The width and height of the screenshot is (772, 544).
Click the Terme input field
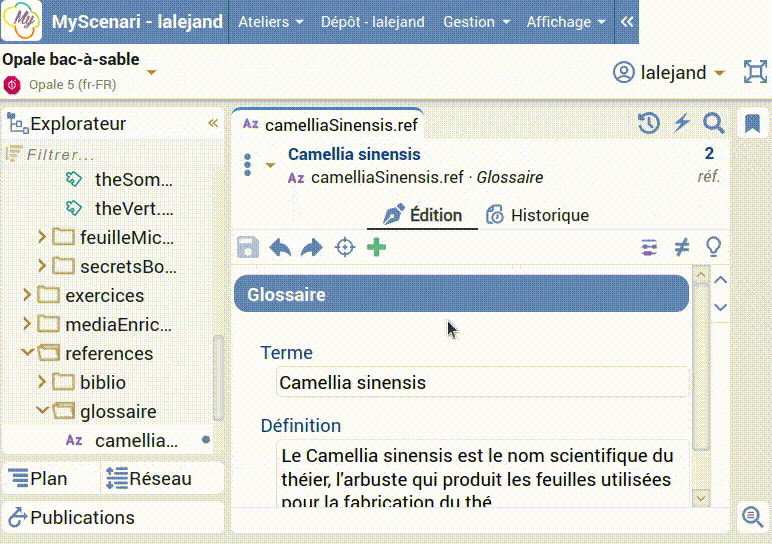tap(482, 382)
